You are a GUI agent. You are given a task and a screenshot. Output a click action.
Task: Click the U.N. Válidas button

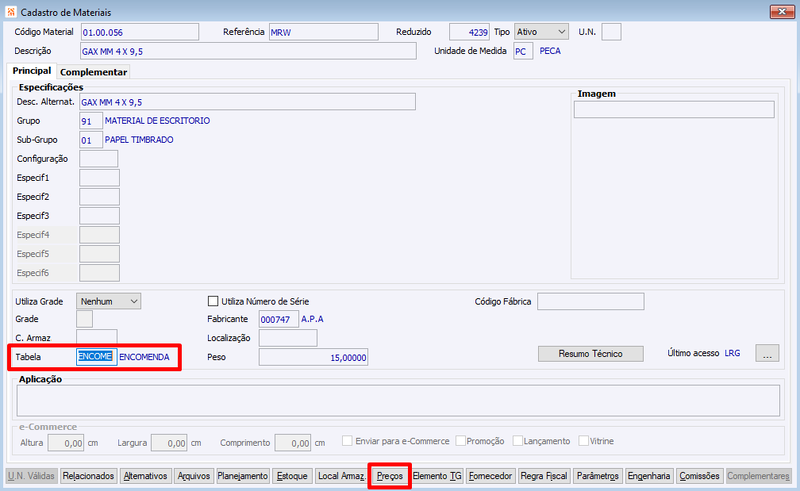[x=31, y=476]
